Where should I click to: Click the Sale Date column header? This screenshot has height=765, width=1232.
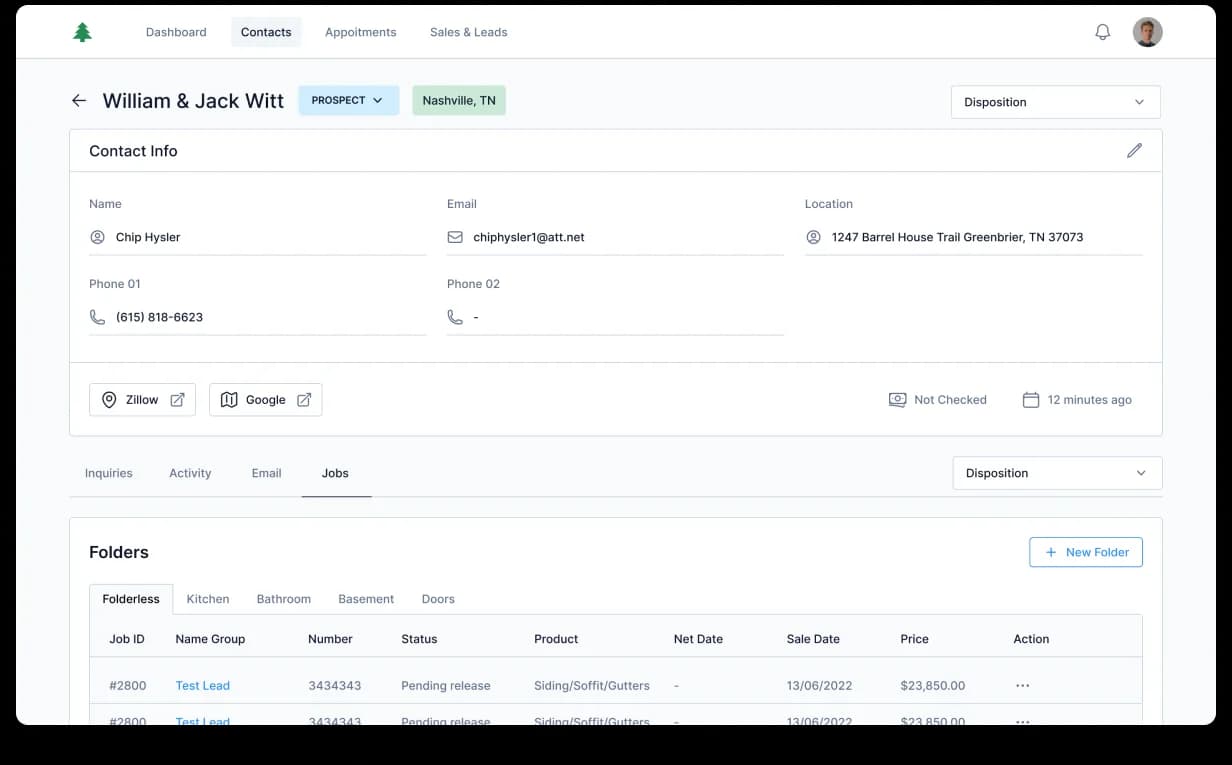813,639
